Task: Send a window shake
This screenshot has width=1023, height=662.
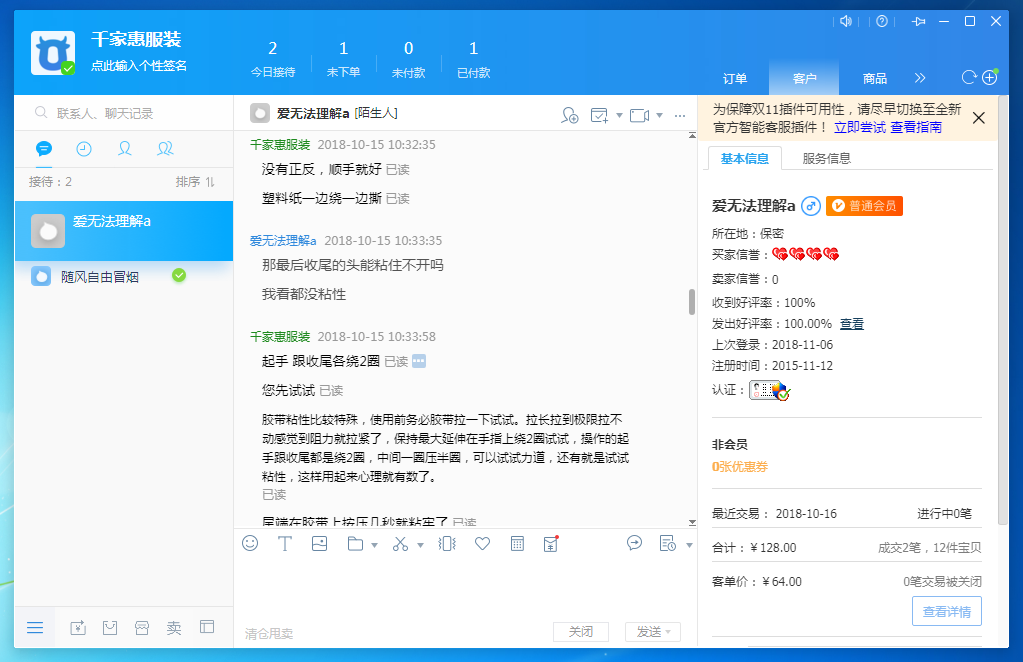Action: click(x=447, y=543)
